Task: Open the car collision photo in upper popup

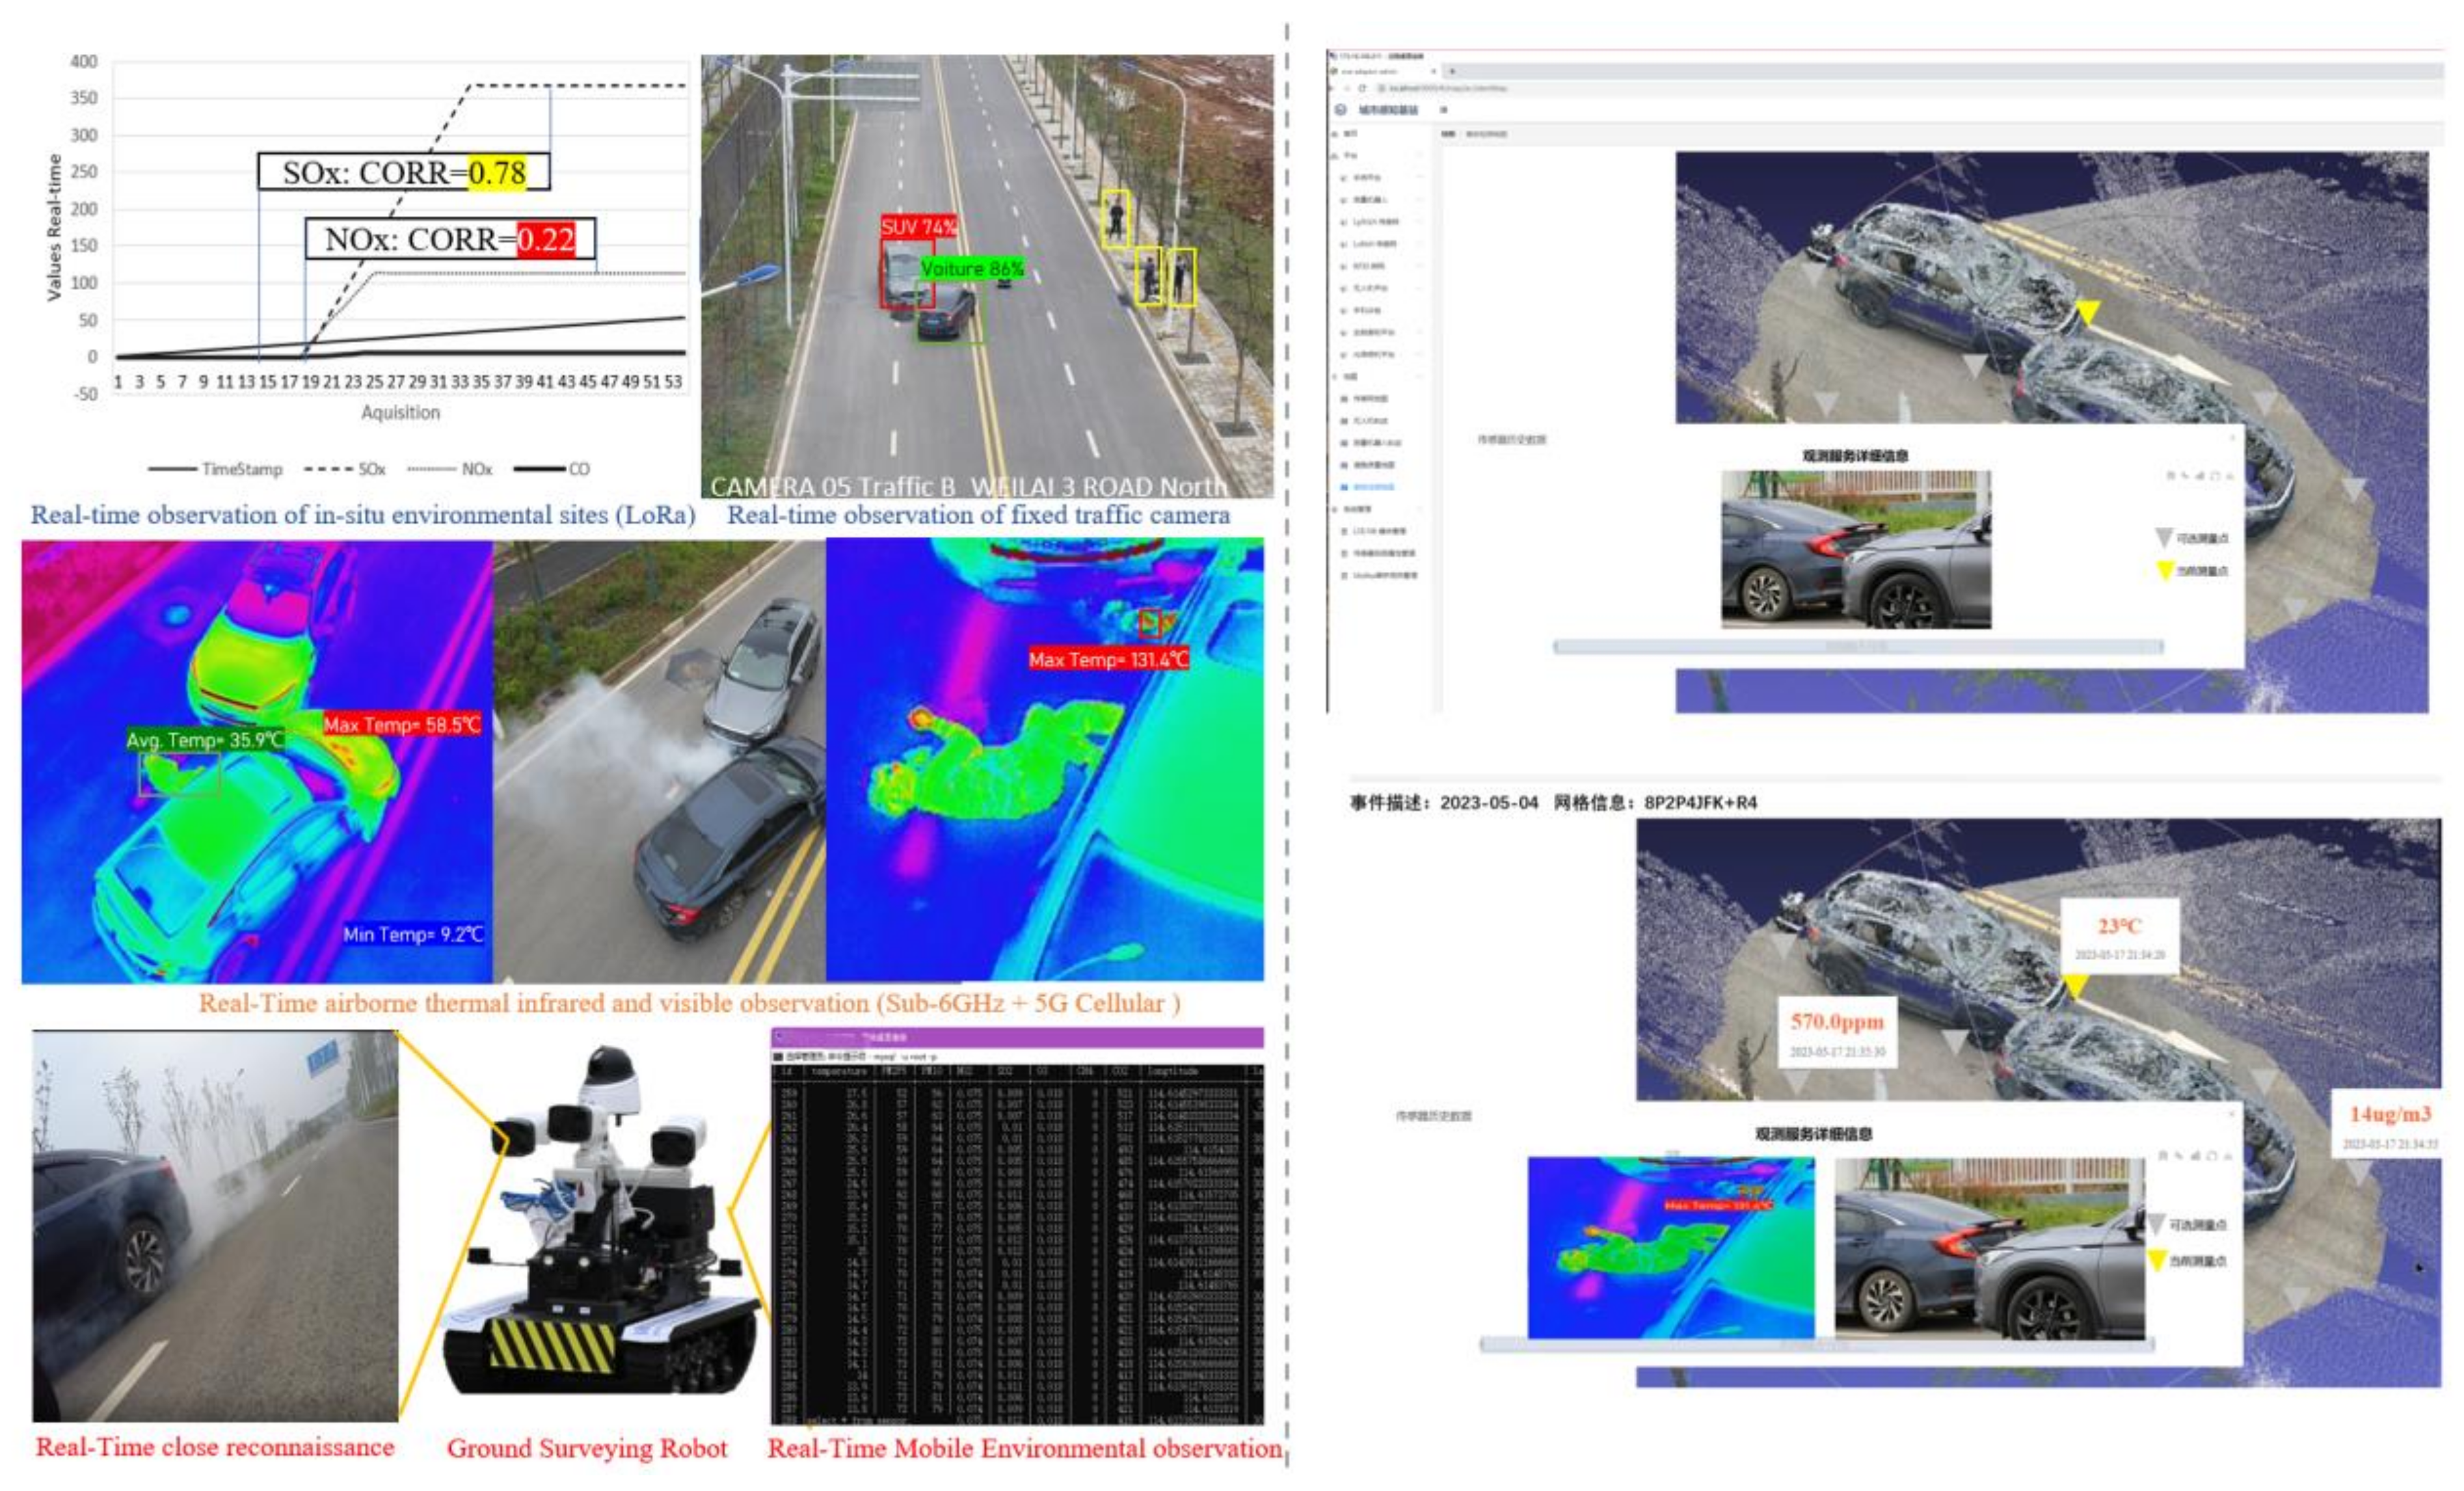Action: click(x=1856, y=549)
